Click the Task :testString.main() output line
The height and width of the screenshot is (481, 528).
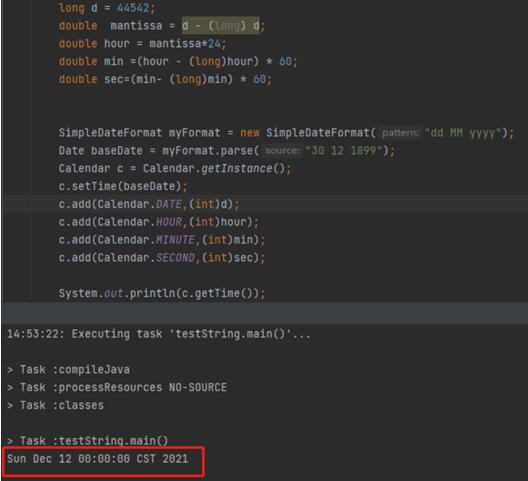click(88, 441)
